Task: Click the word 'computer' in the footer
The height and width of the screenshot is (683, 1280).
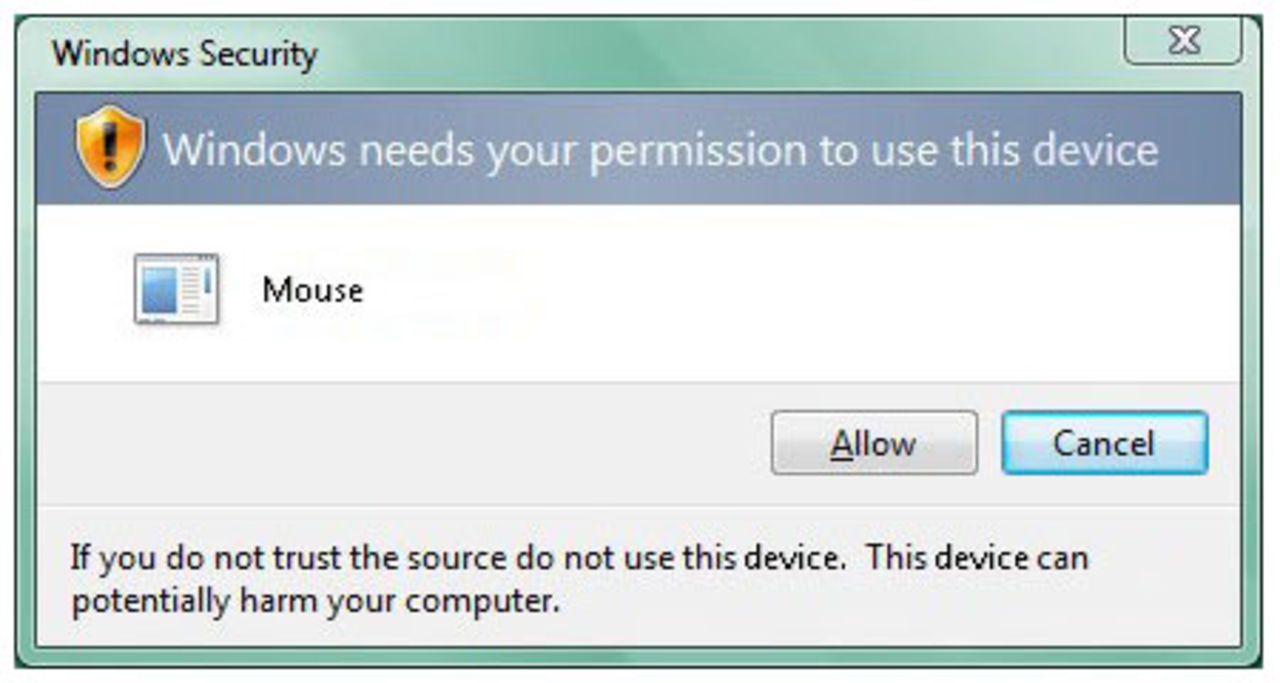Action: coord(478,602)
